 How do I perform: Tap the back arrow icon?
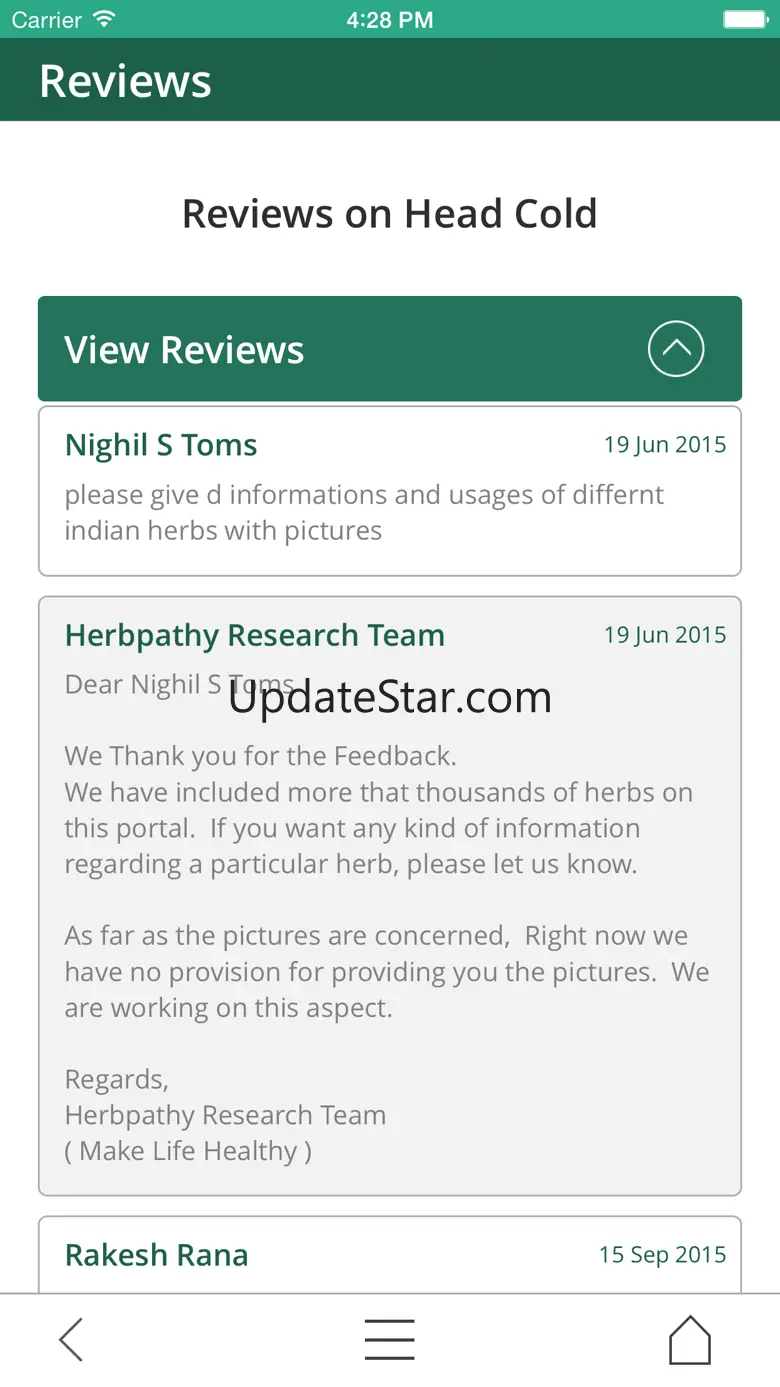tap(71, 1339)
